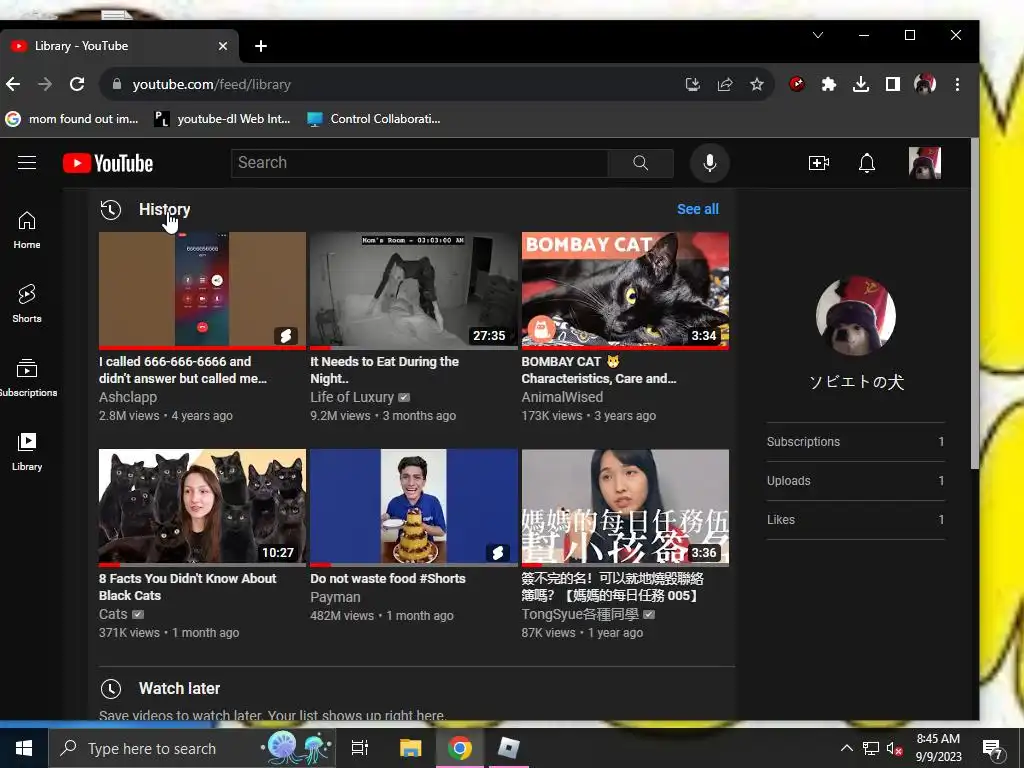Open a new browser tab
This screenshot has width=1024, height=768.
click(x=261, y=46)
